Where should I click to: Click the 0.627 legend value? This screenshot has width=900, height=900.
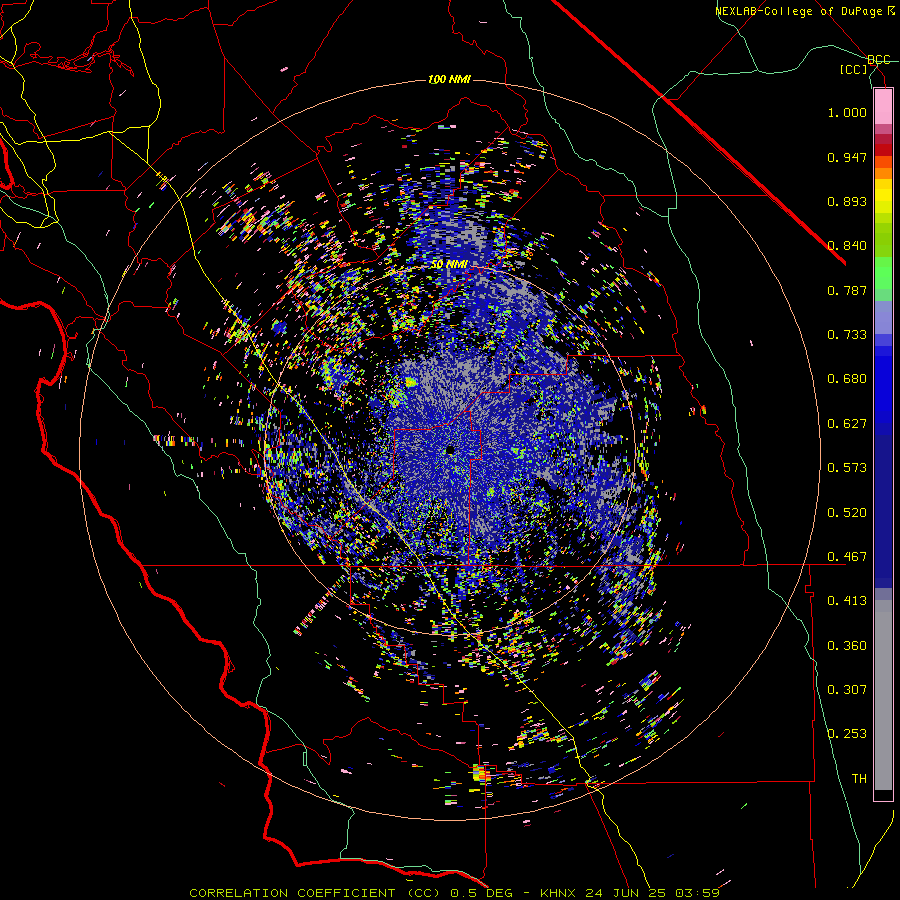coord(847,424)
